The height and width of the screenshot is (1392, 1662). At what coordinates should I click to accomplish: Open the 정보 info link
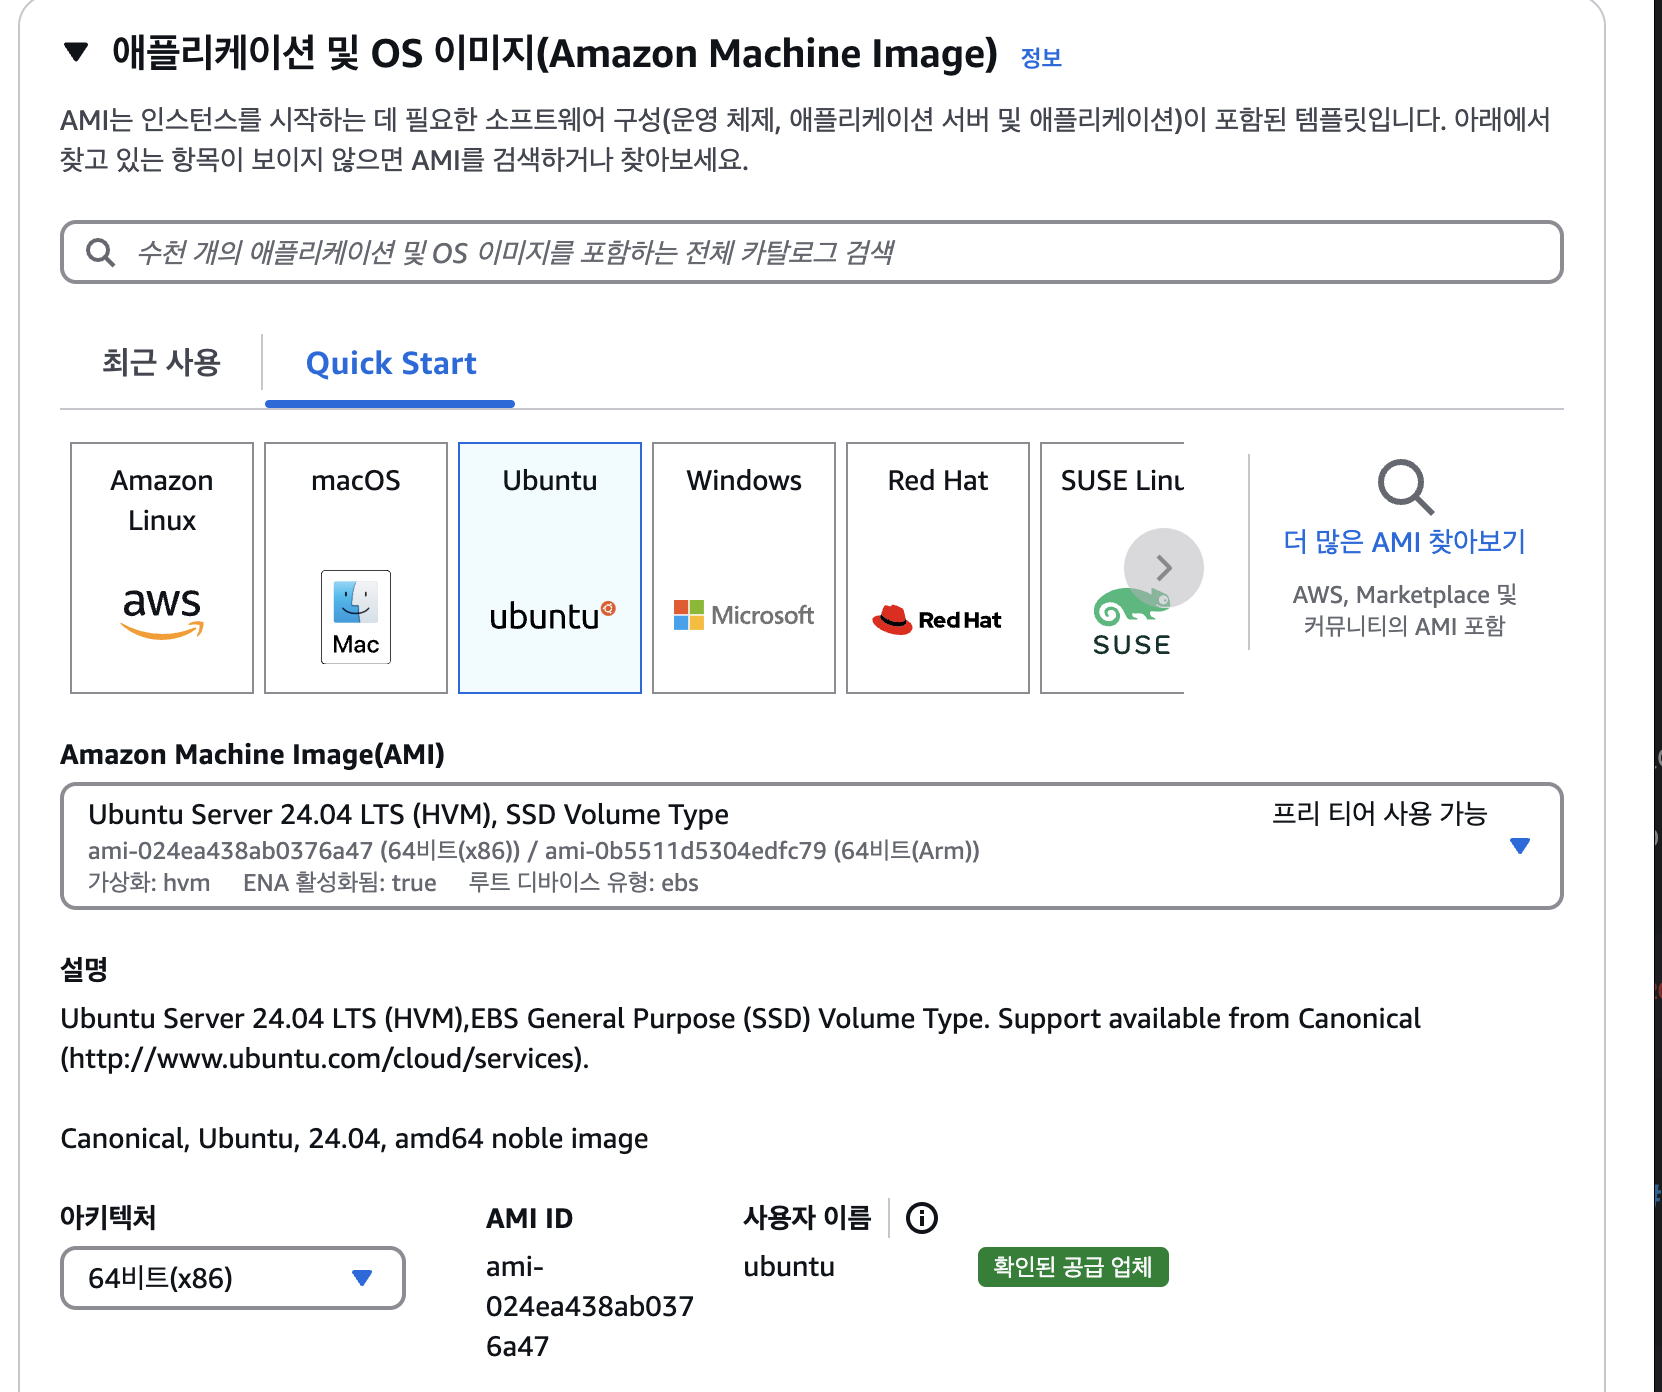point(1041,58)
